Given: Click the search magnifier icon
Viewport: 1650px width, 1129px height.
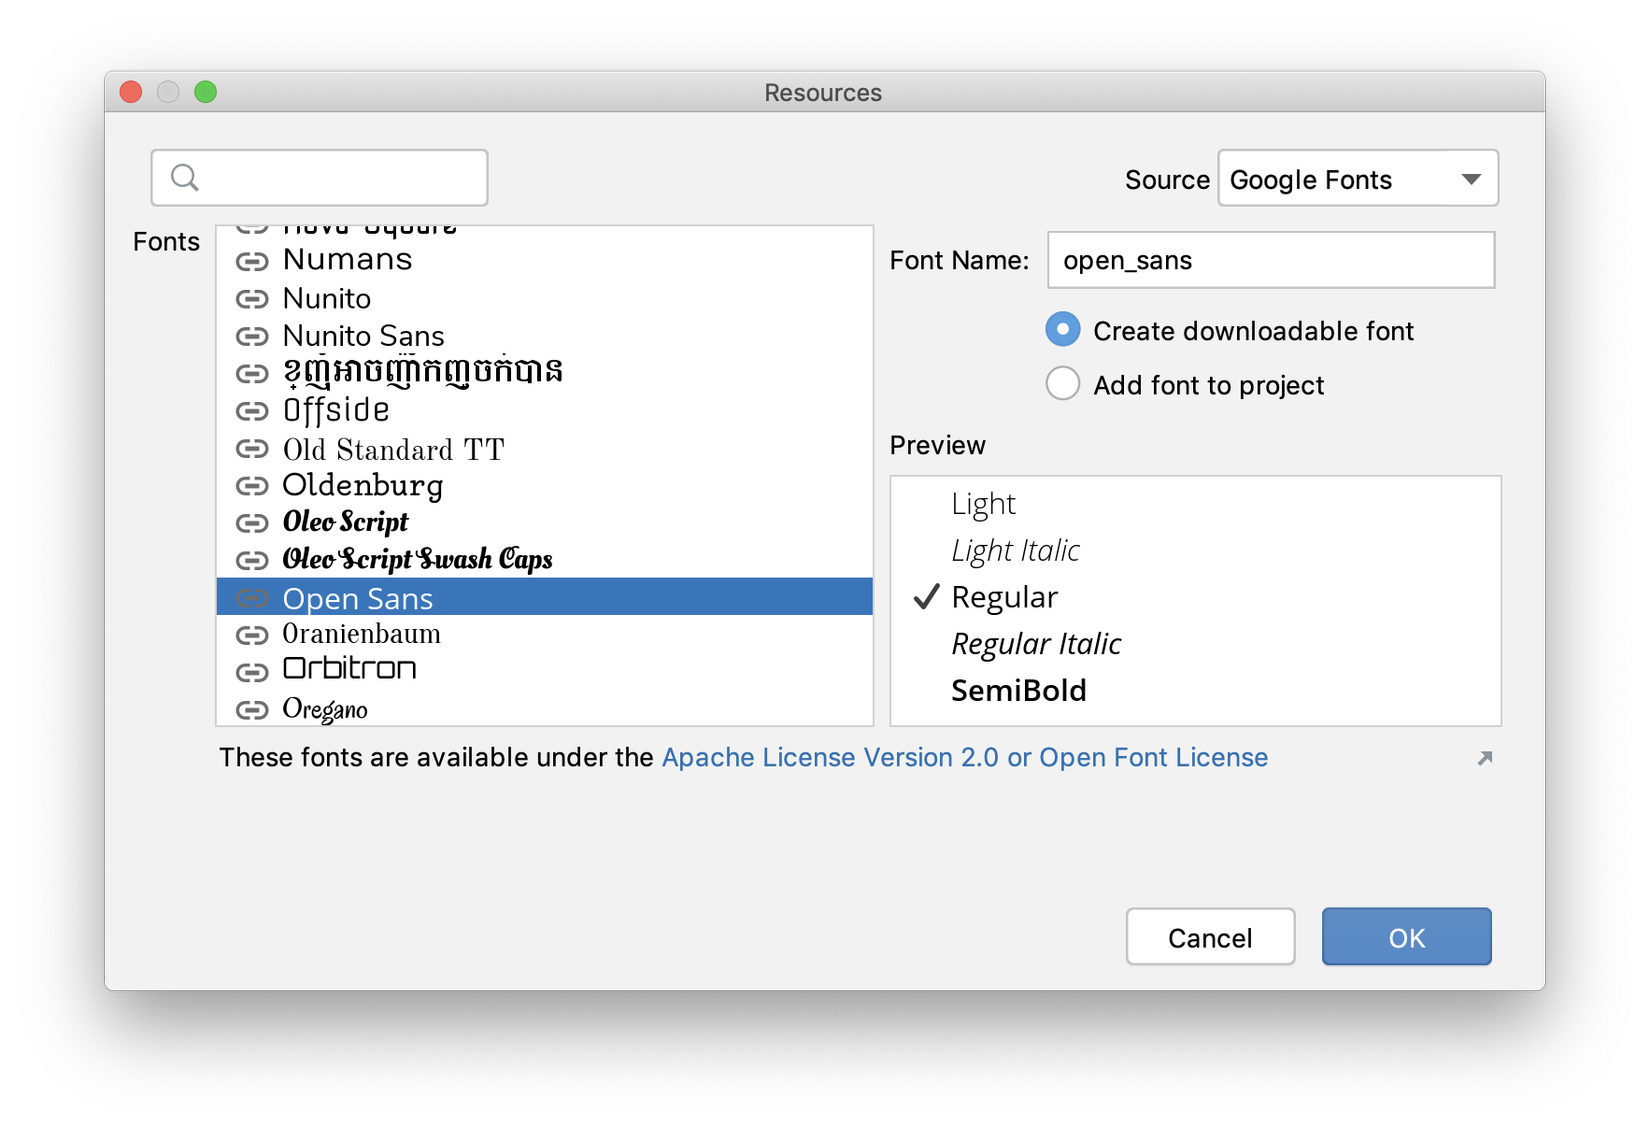Looking at the screenshot, I should [x=185, y=178].
